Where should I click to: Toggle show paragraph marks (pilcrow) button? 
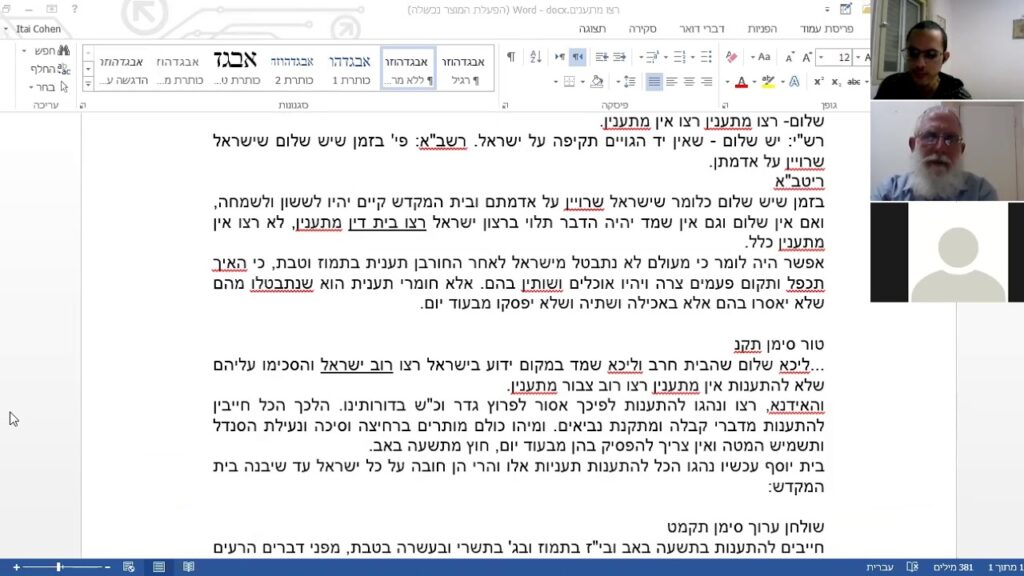(x=511, y=57)
